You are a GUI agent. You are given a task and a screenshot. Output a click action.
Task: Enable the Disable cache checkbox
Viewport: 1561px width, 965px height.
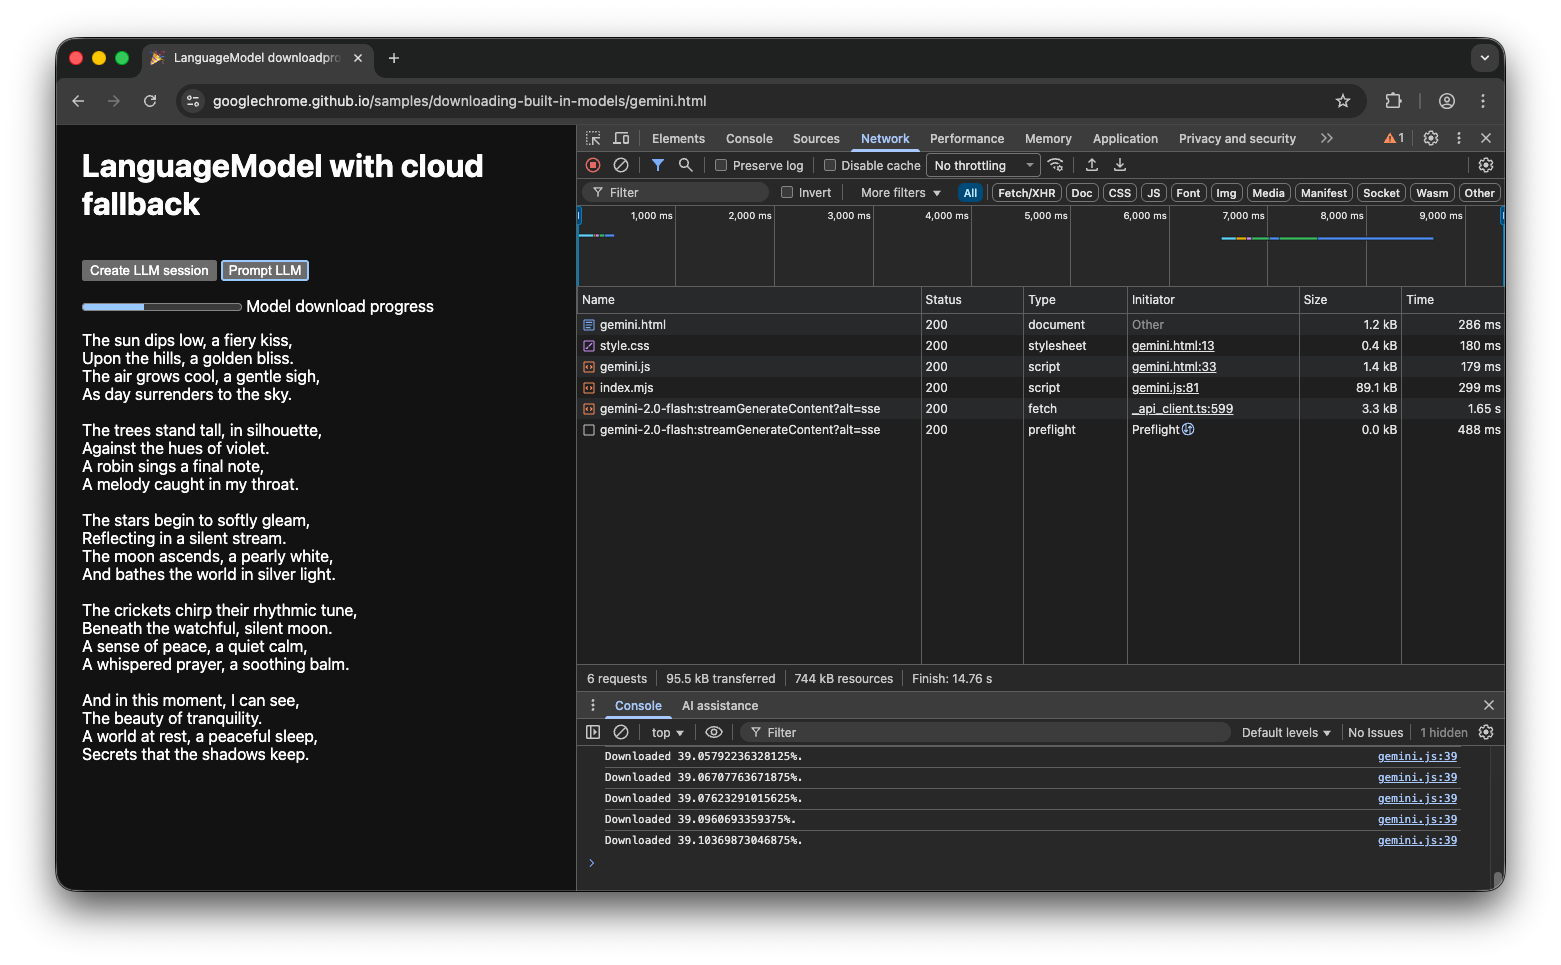(x=830, y=165)
